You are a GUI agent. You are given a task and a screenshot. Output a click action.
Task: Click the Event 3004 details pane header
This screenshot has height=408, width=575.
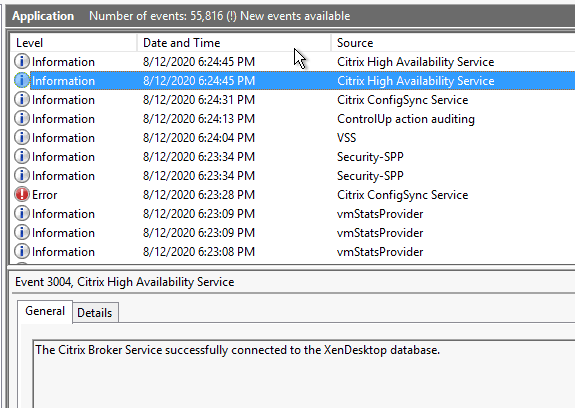click(x=125, y=282)
